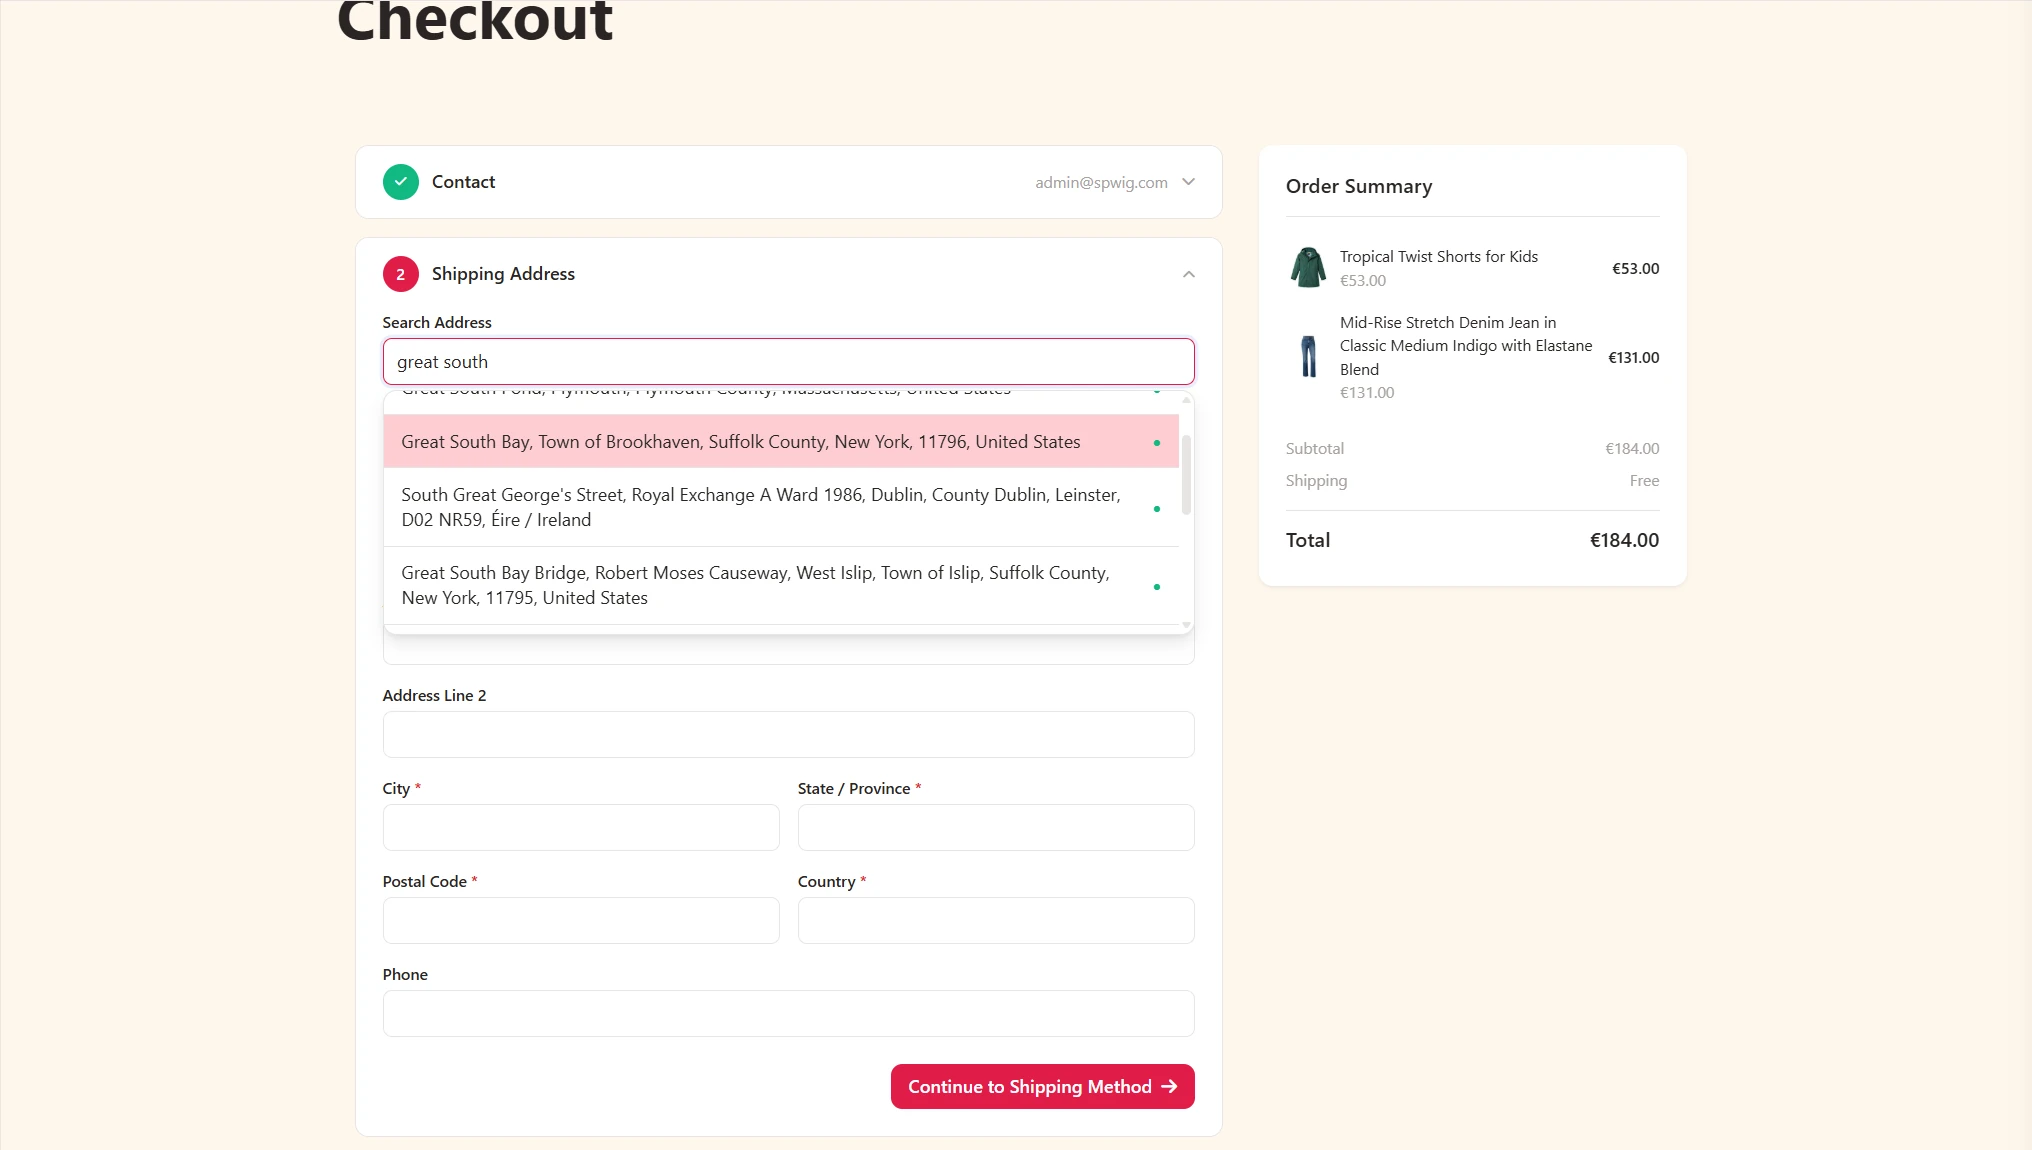This screenshot has height=1150, width=2032.
Task: Click the Total €184.00 amount
Action: [x=1624, y=540]
